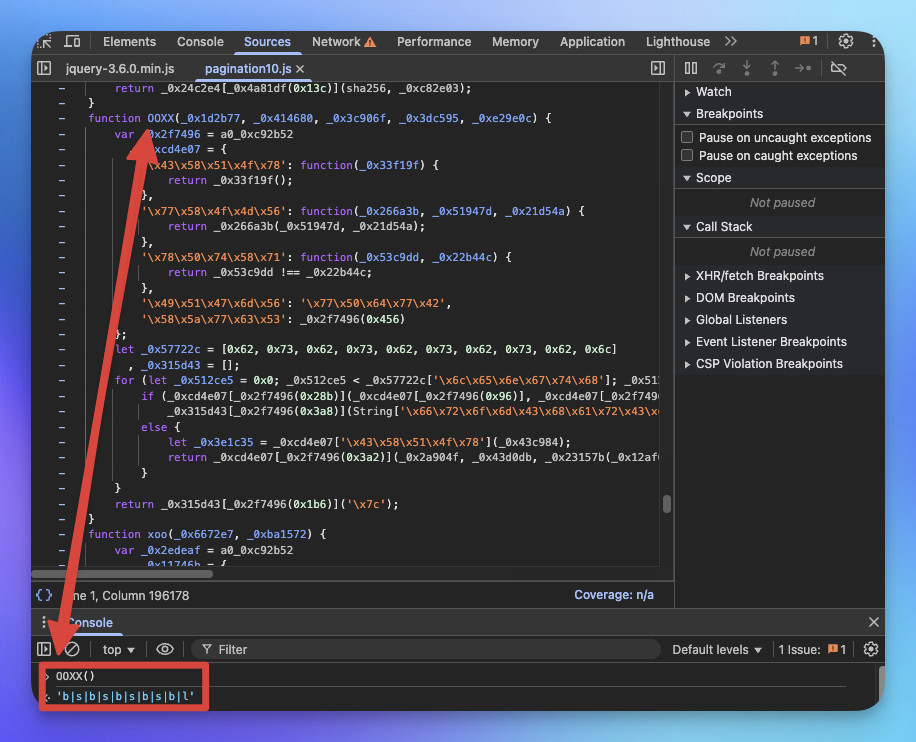
Task: Open DevTools settings gear
Action: [845, 41]
